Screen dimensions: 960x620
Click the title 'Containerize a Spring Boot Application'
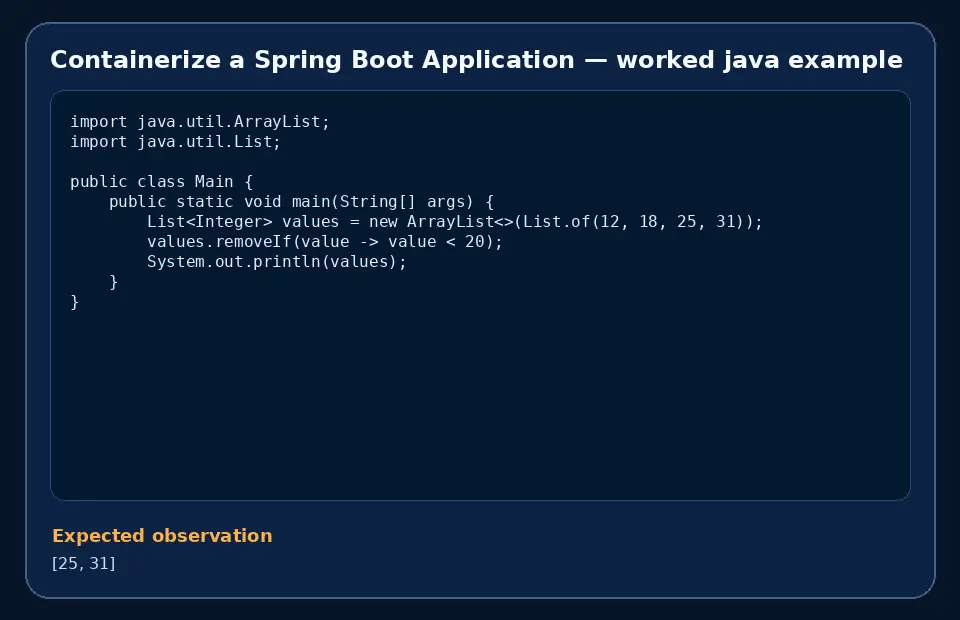tap(476, 60)
